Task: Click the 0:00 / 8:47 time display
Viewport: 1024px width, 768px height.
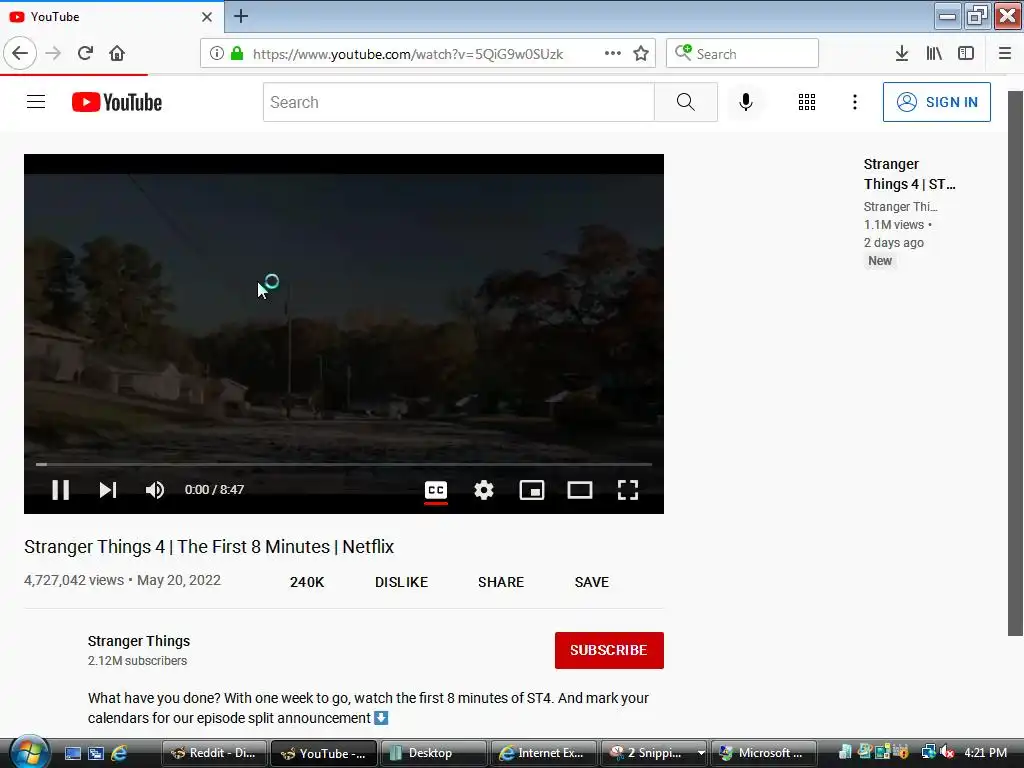Action: (214, 490)
